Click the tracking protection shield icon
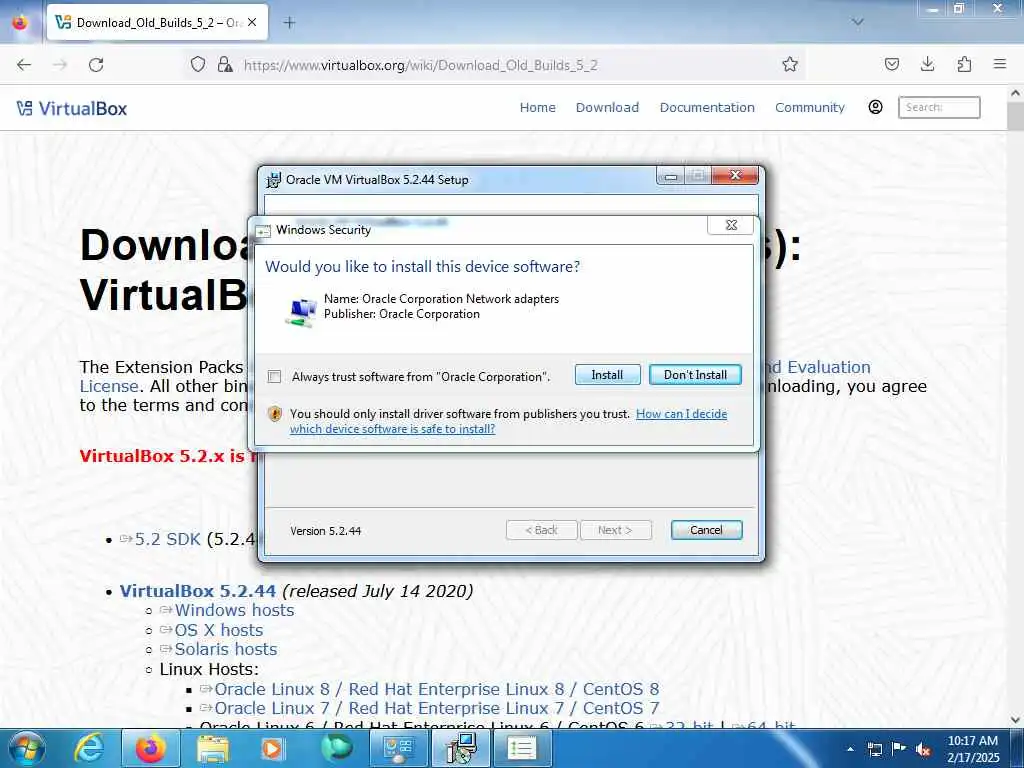Viewport: 1024px width, 768px height. pos(198,65)
